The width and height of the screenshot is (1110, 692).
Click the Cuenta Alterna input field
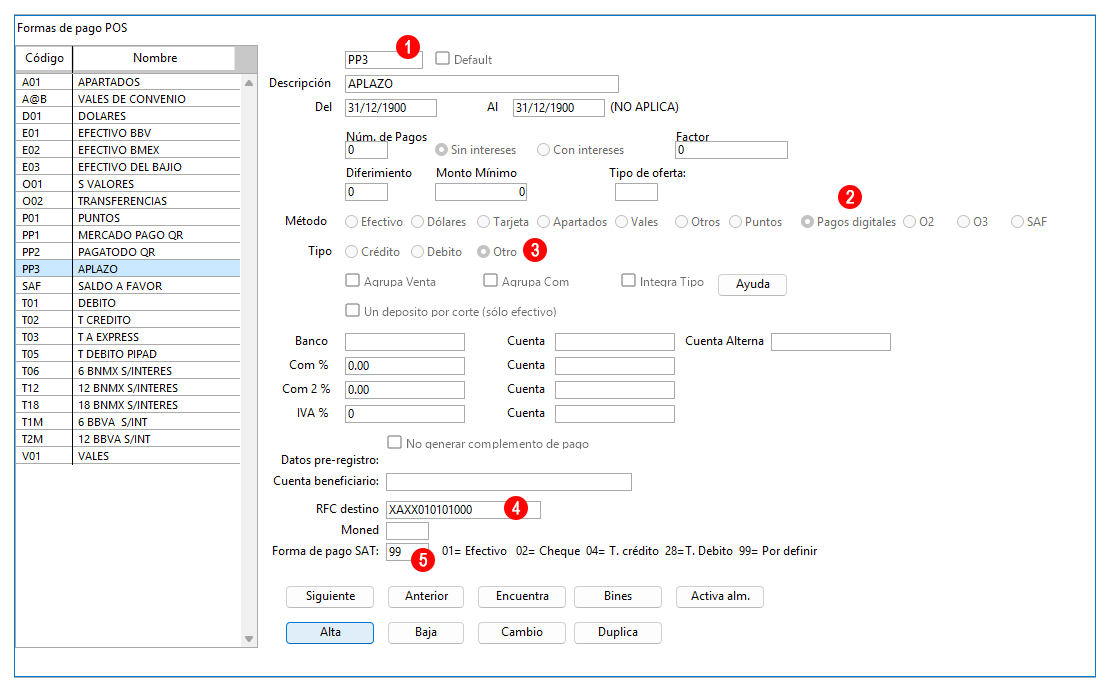coord(831,342)
